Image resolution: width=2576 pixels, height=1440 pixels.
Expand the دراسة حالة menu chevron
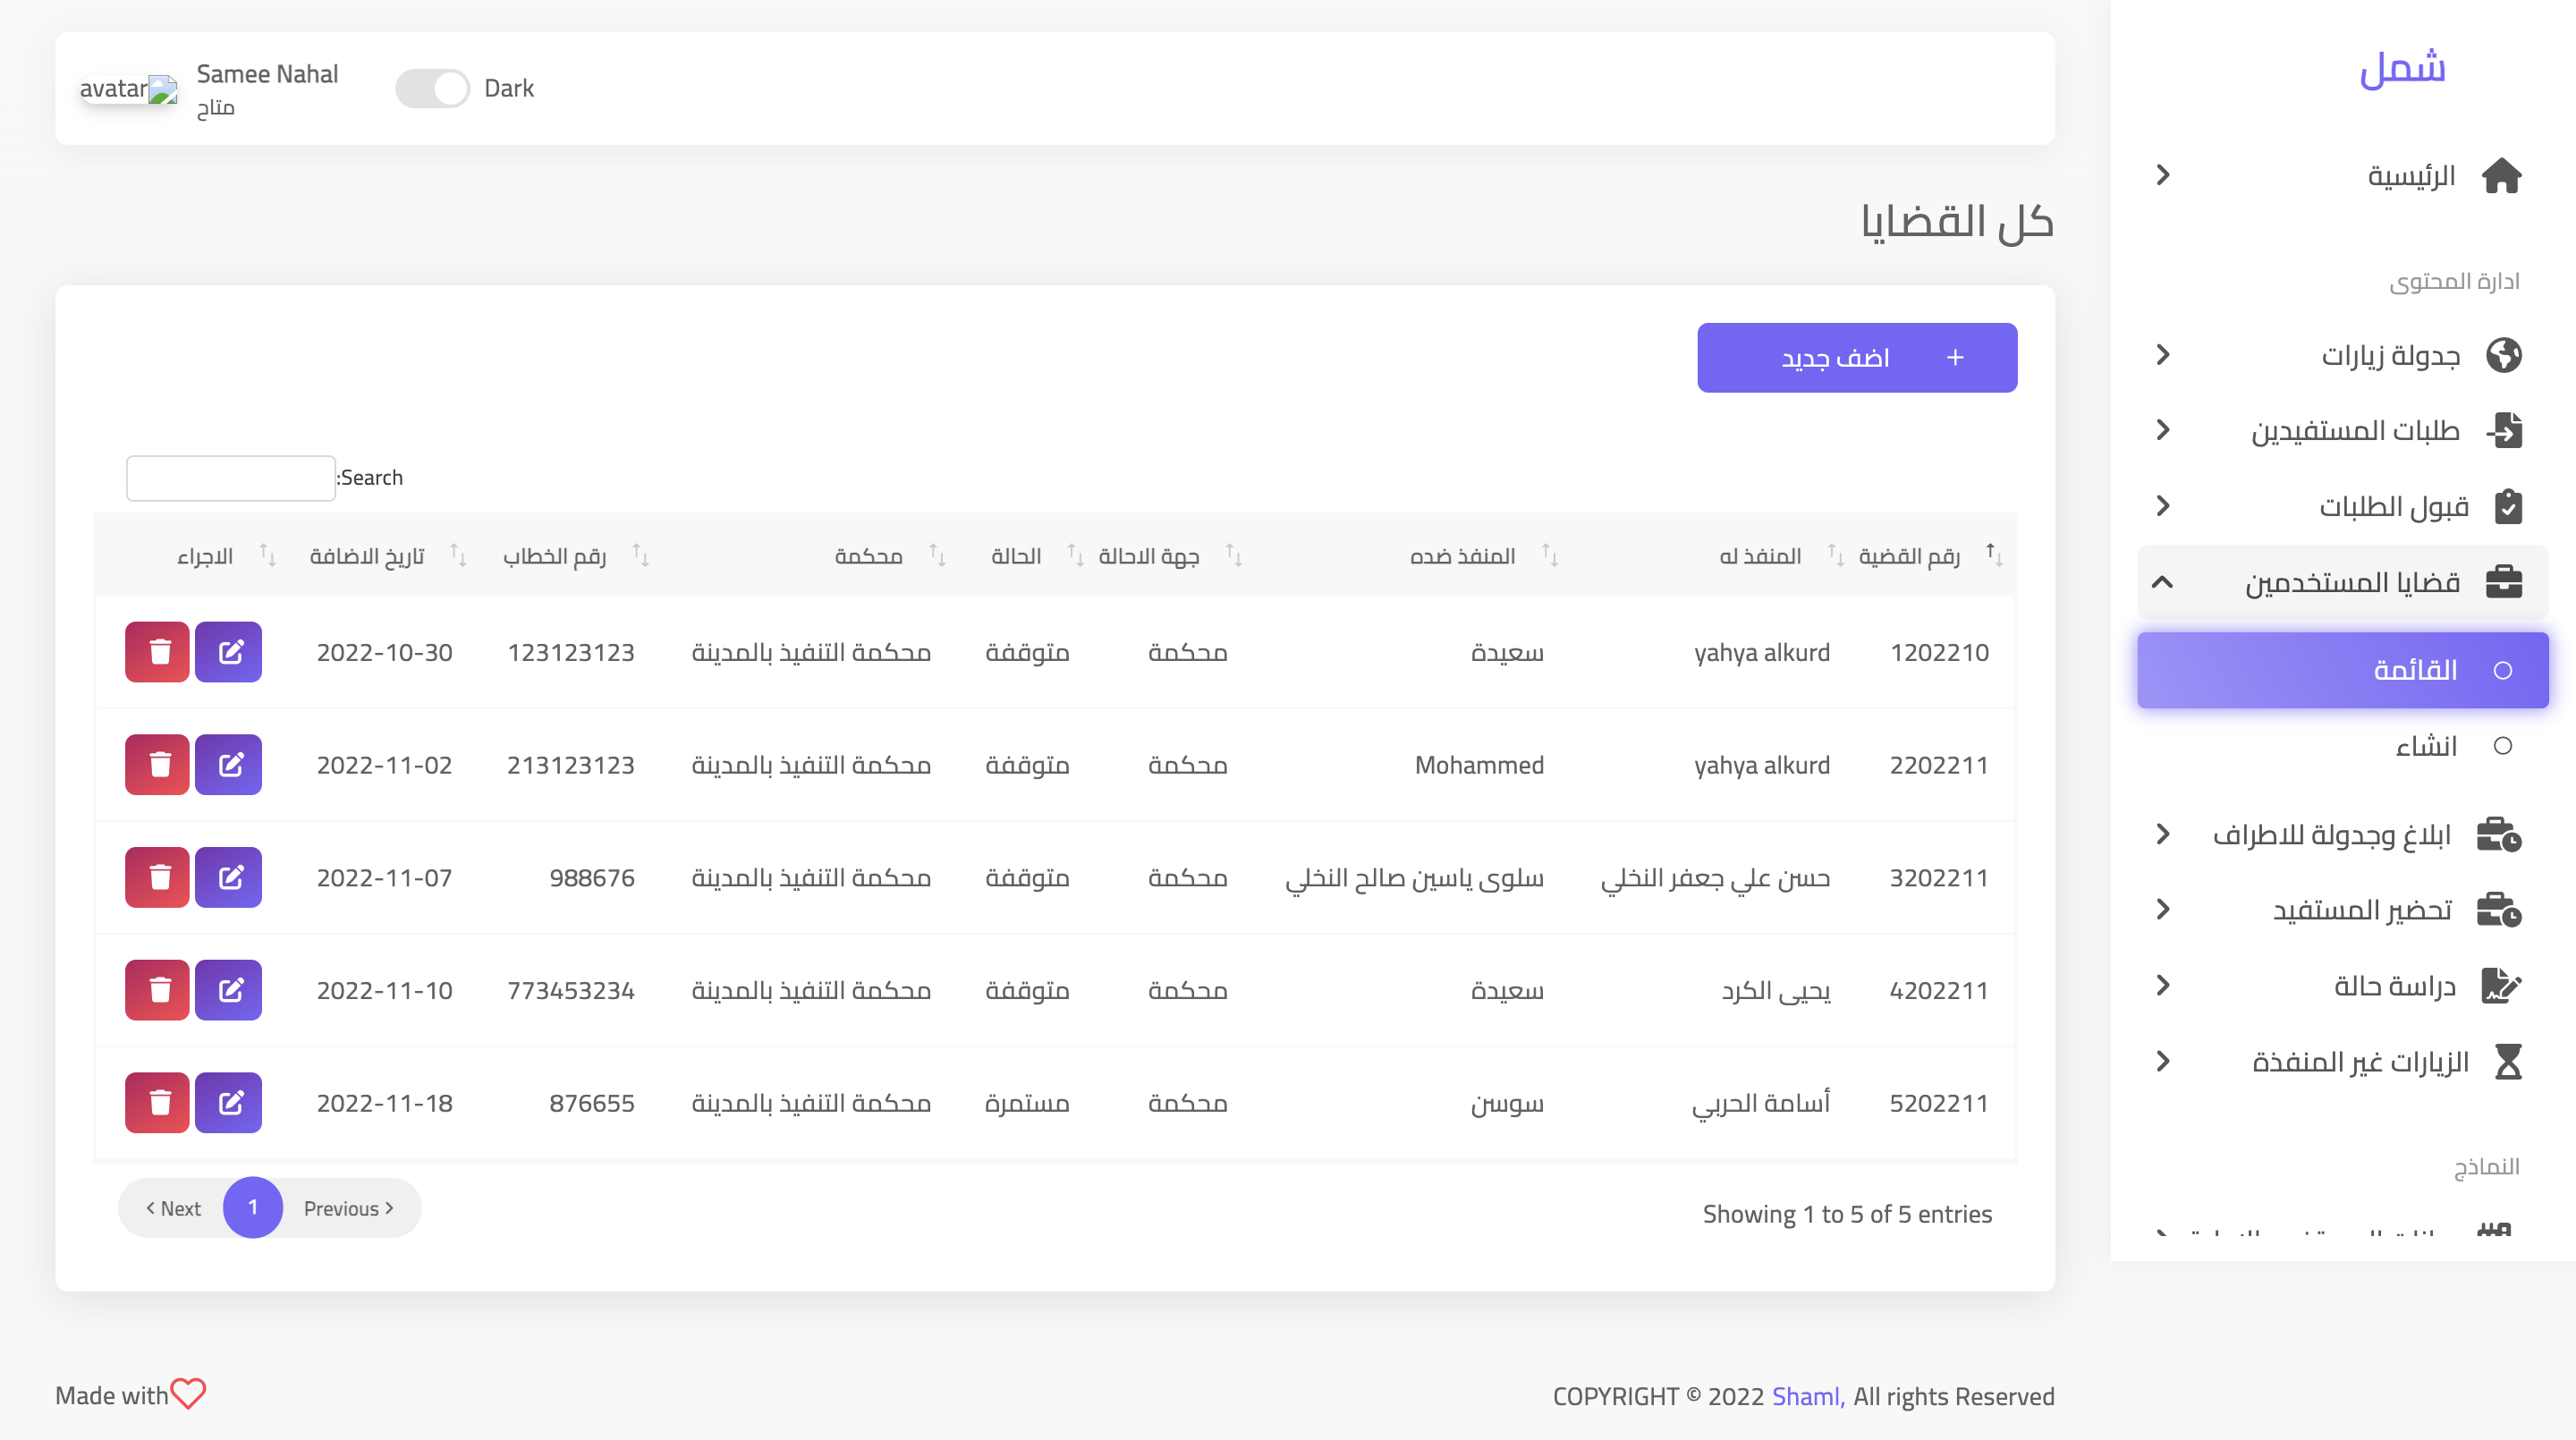point(2162,986)
